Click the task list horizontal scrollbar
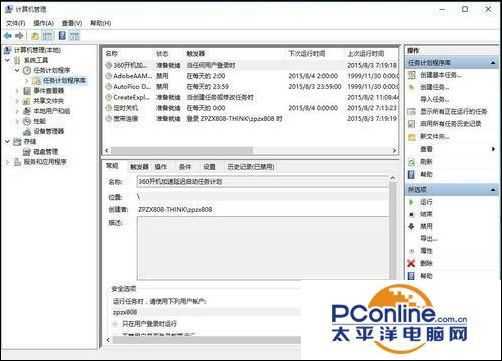 click(251, 150)
